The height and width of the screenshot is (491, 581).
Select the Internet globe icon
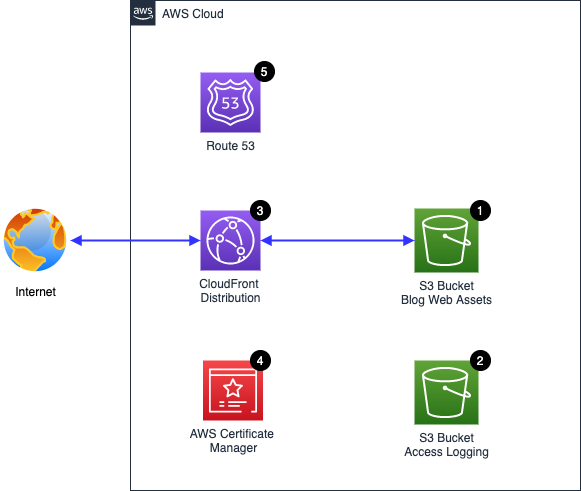coord(35,240)
